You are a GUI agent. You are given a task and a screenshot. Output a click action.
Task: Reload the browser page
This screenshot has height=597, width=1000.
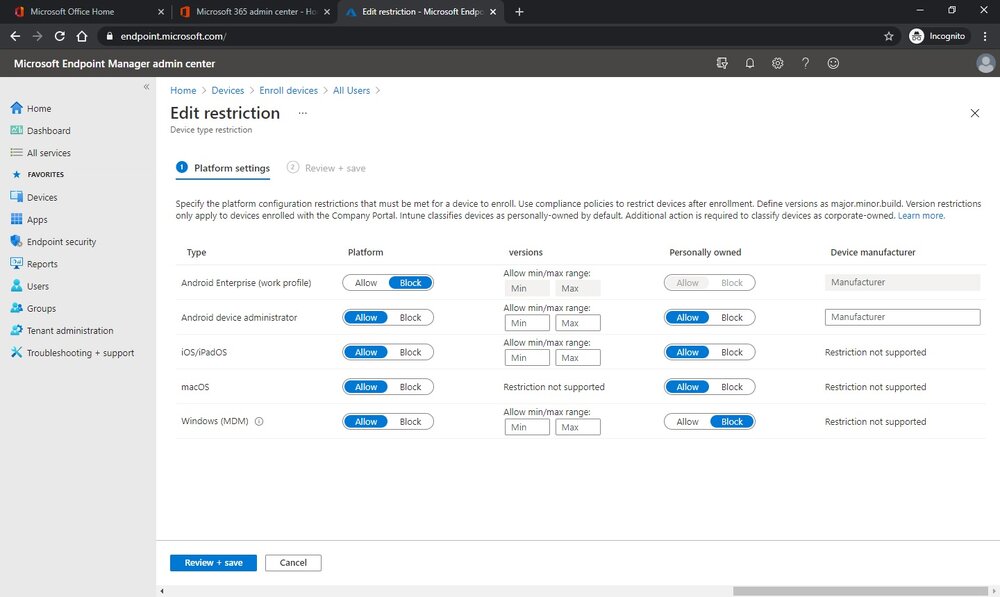pyautogui.click(x=59, y=36)
